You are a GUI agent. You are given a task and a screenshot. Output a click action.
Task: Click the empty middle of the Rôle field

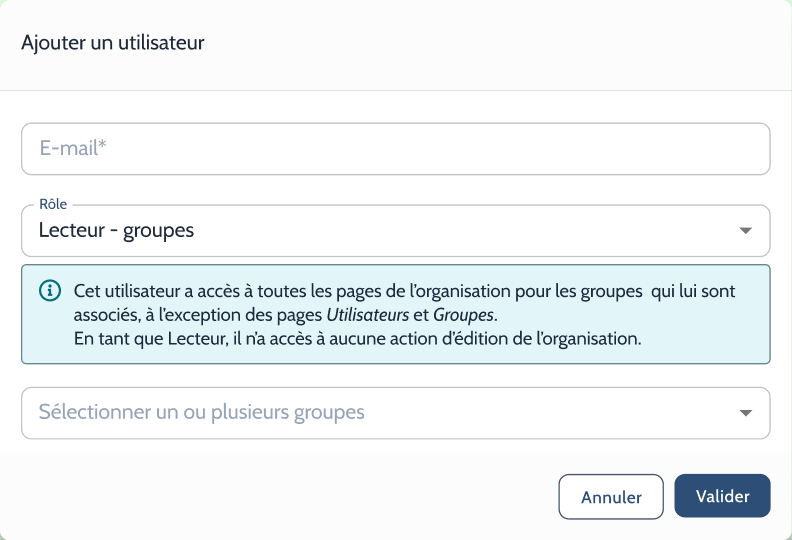pyautogui.click(x=455, y=231)
